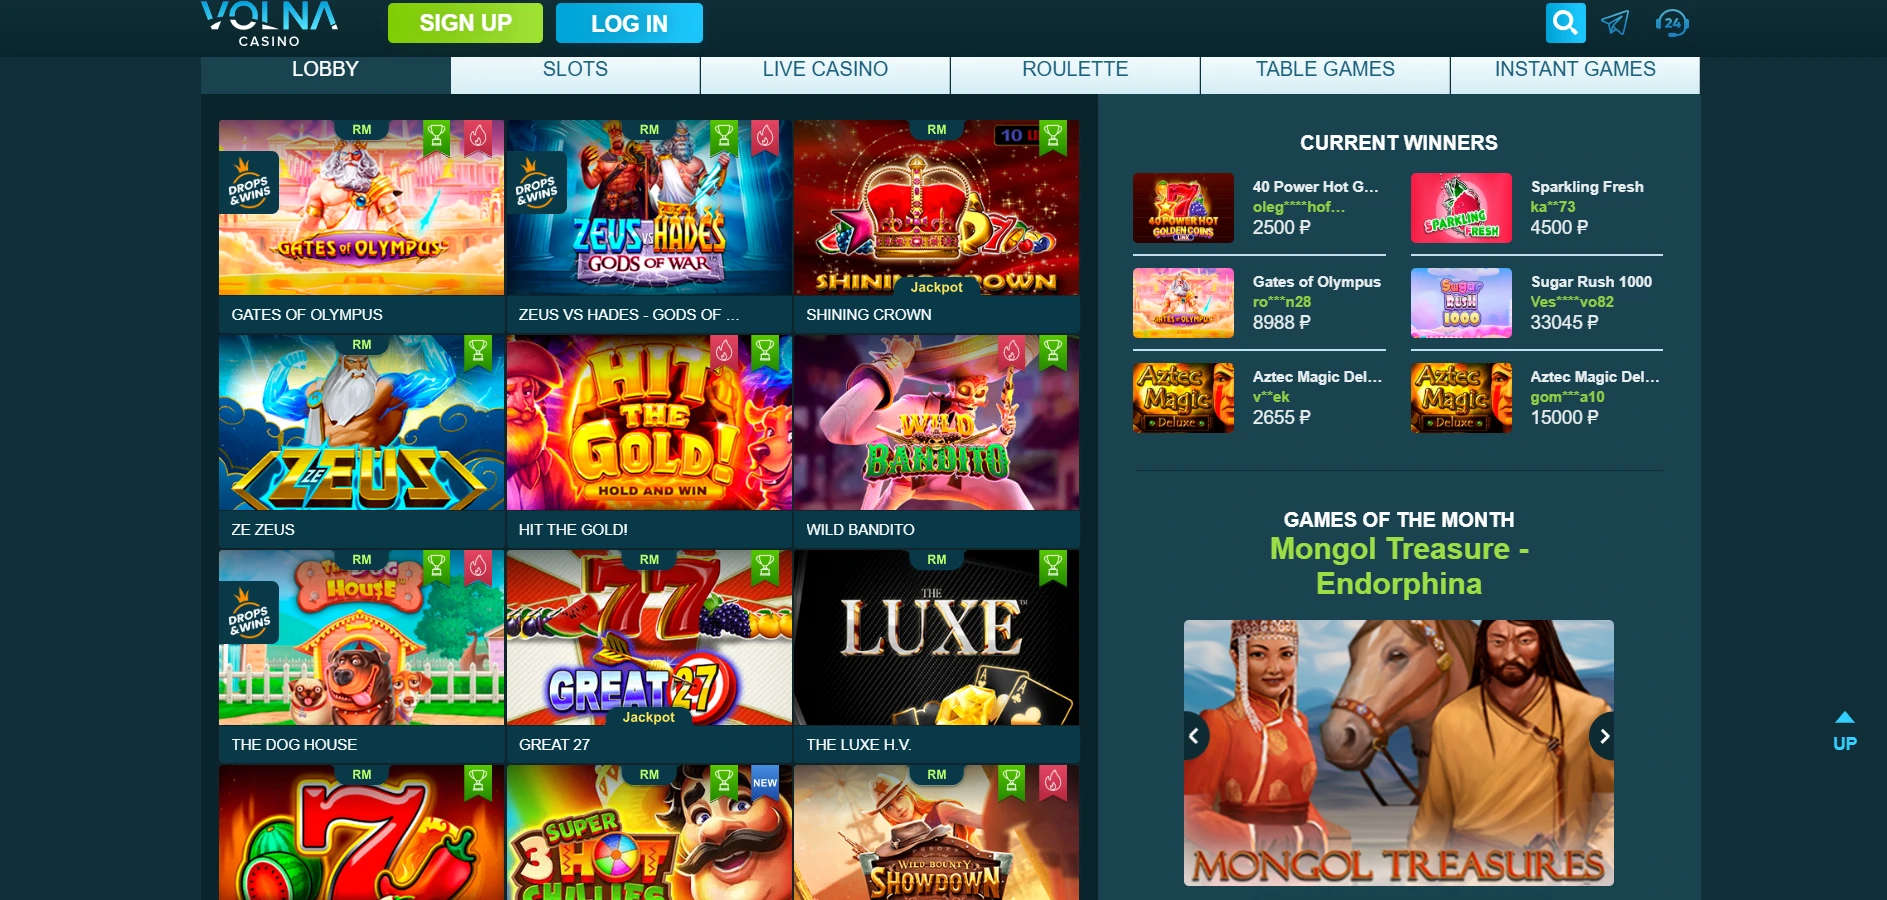
Task: Click Drops & Wins badge on Dog House
Action: [x=249, y=612]
